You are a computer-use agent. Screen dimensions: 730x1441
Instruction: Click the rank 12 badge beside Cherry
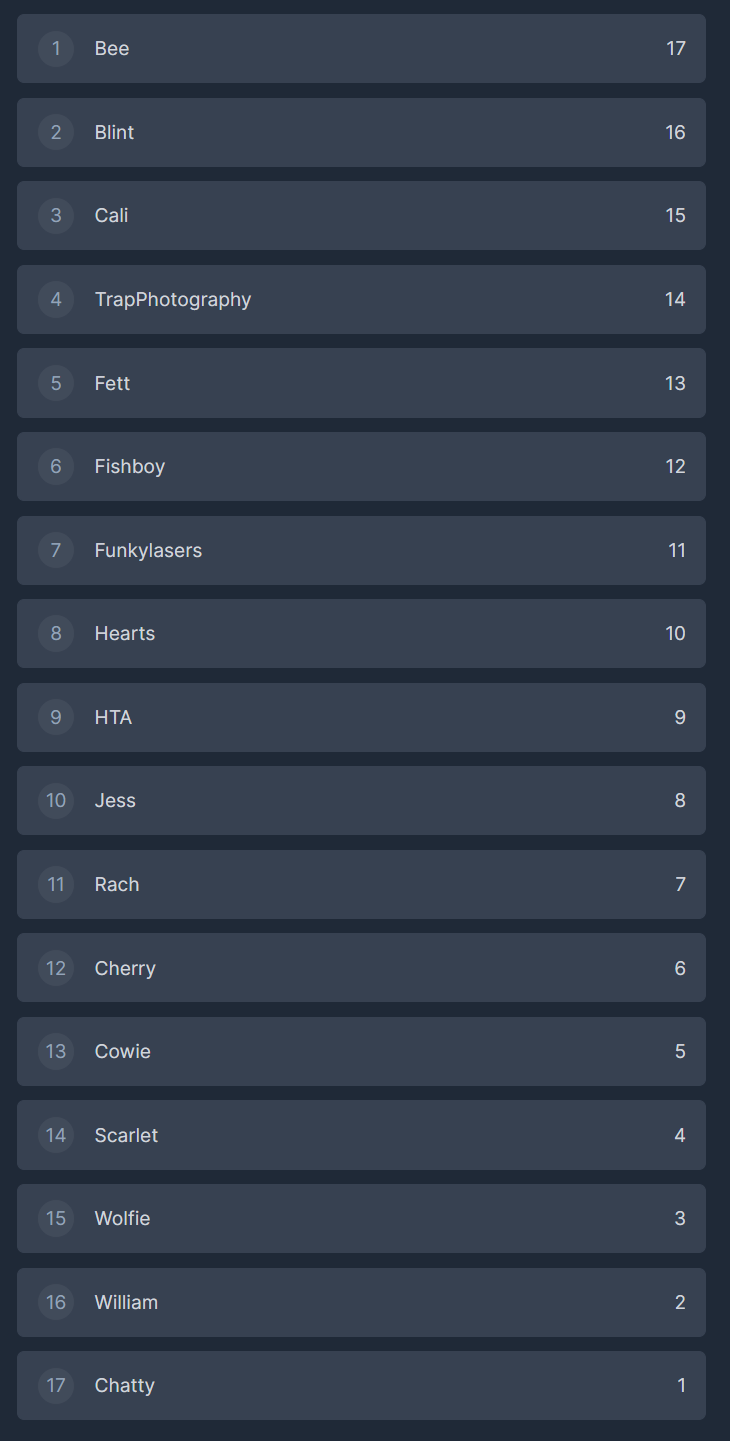(56, 968)
